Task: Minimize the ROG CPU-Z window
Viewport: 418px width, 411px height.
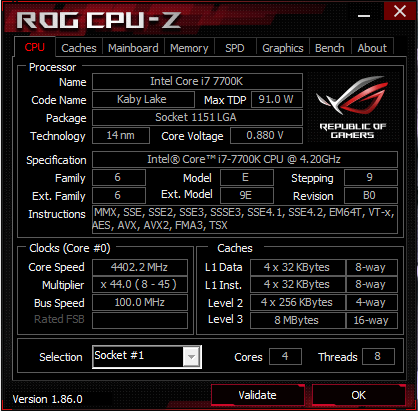Action: 364,16
